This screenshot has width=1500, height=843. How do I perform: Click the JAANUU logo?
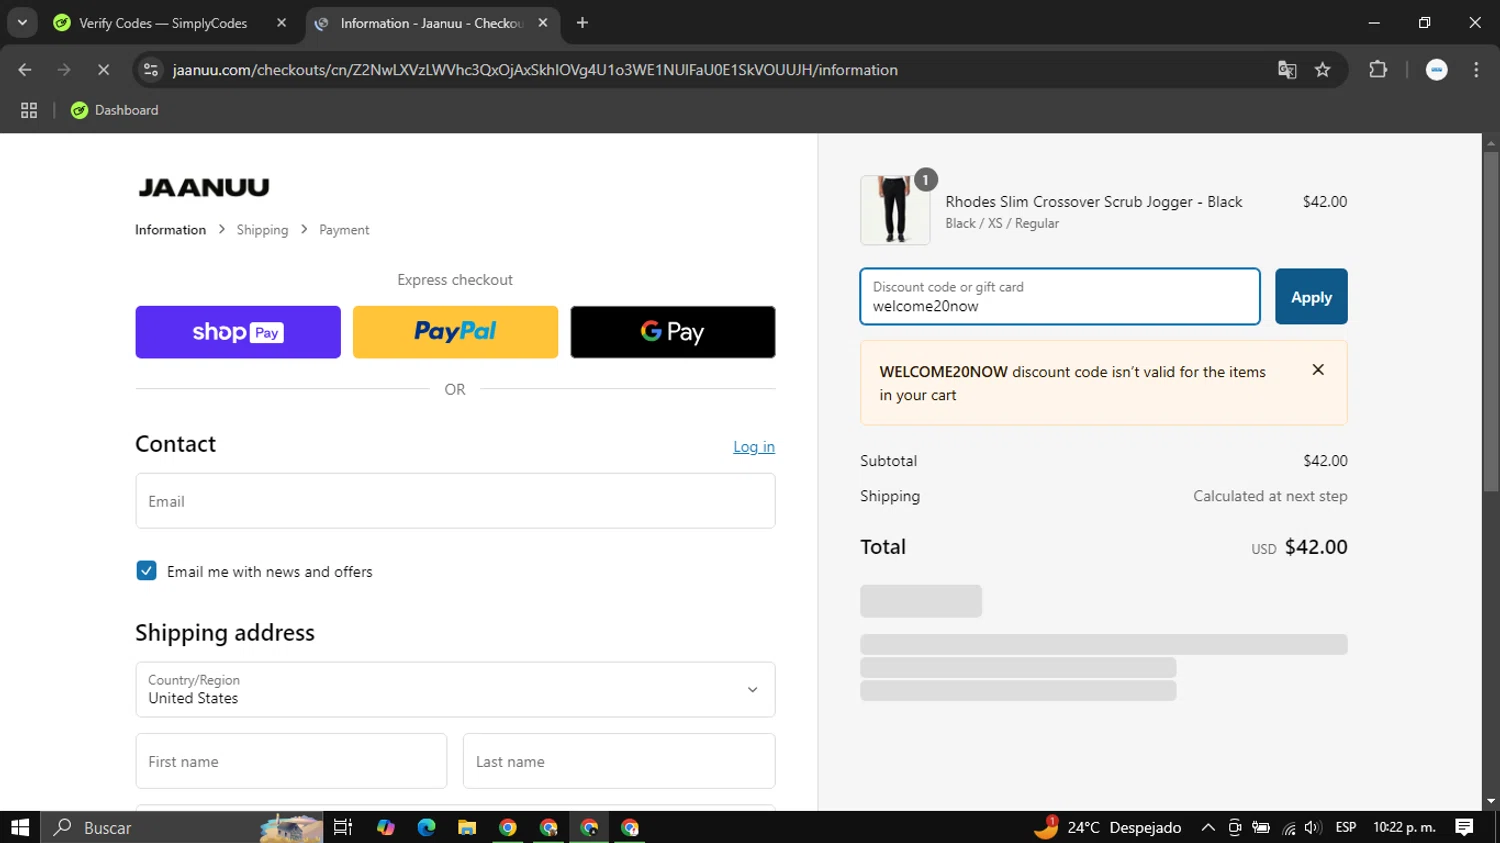[x=204, y=187]
